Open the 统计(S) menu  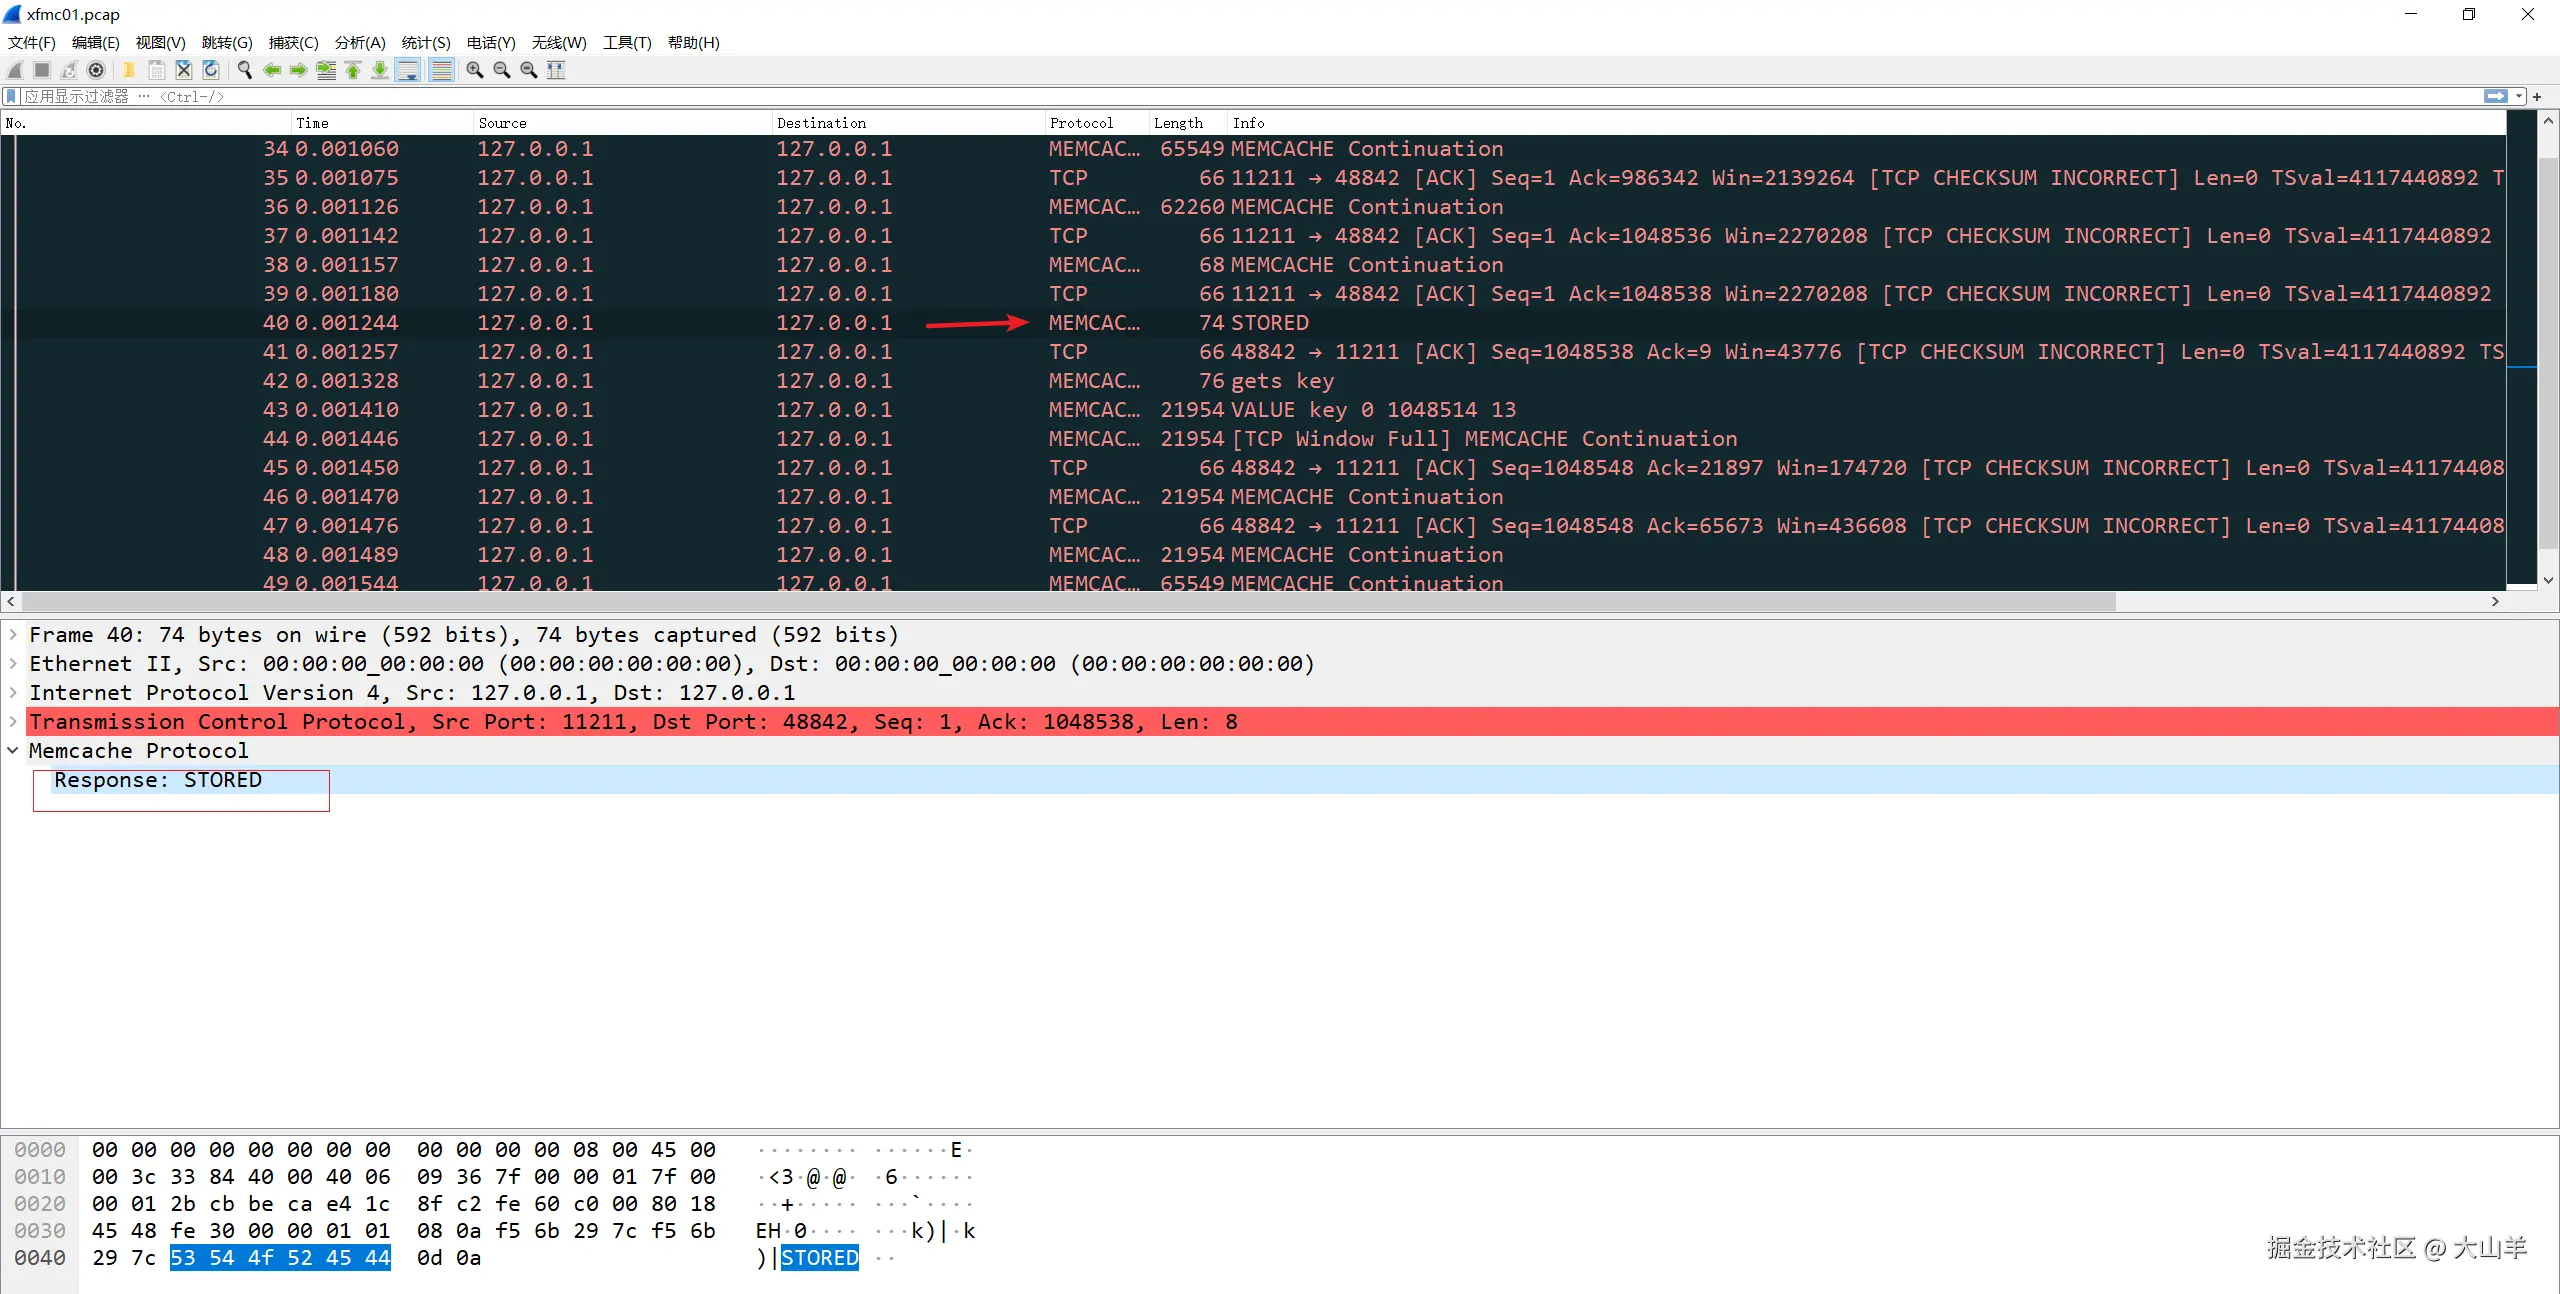[x=425, y=43]
